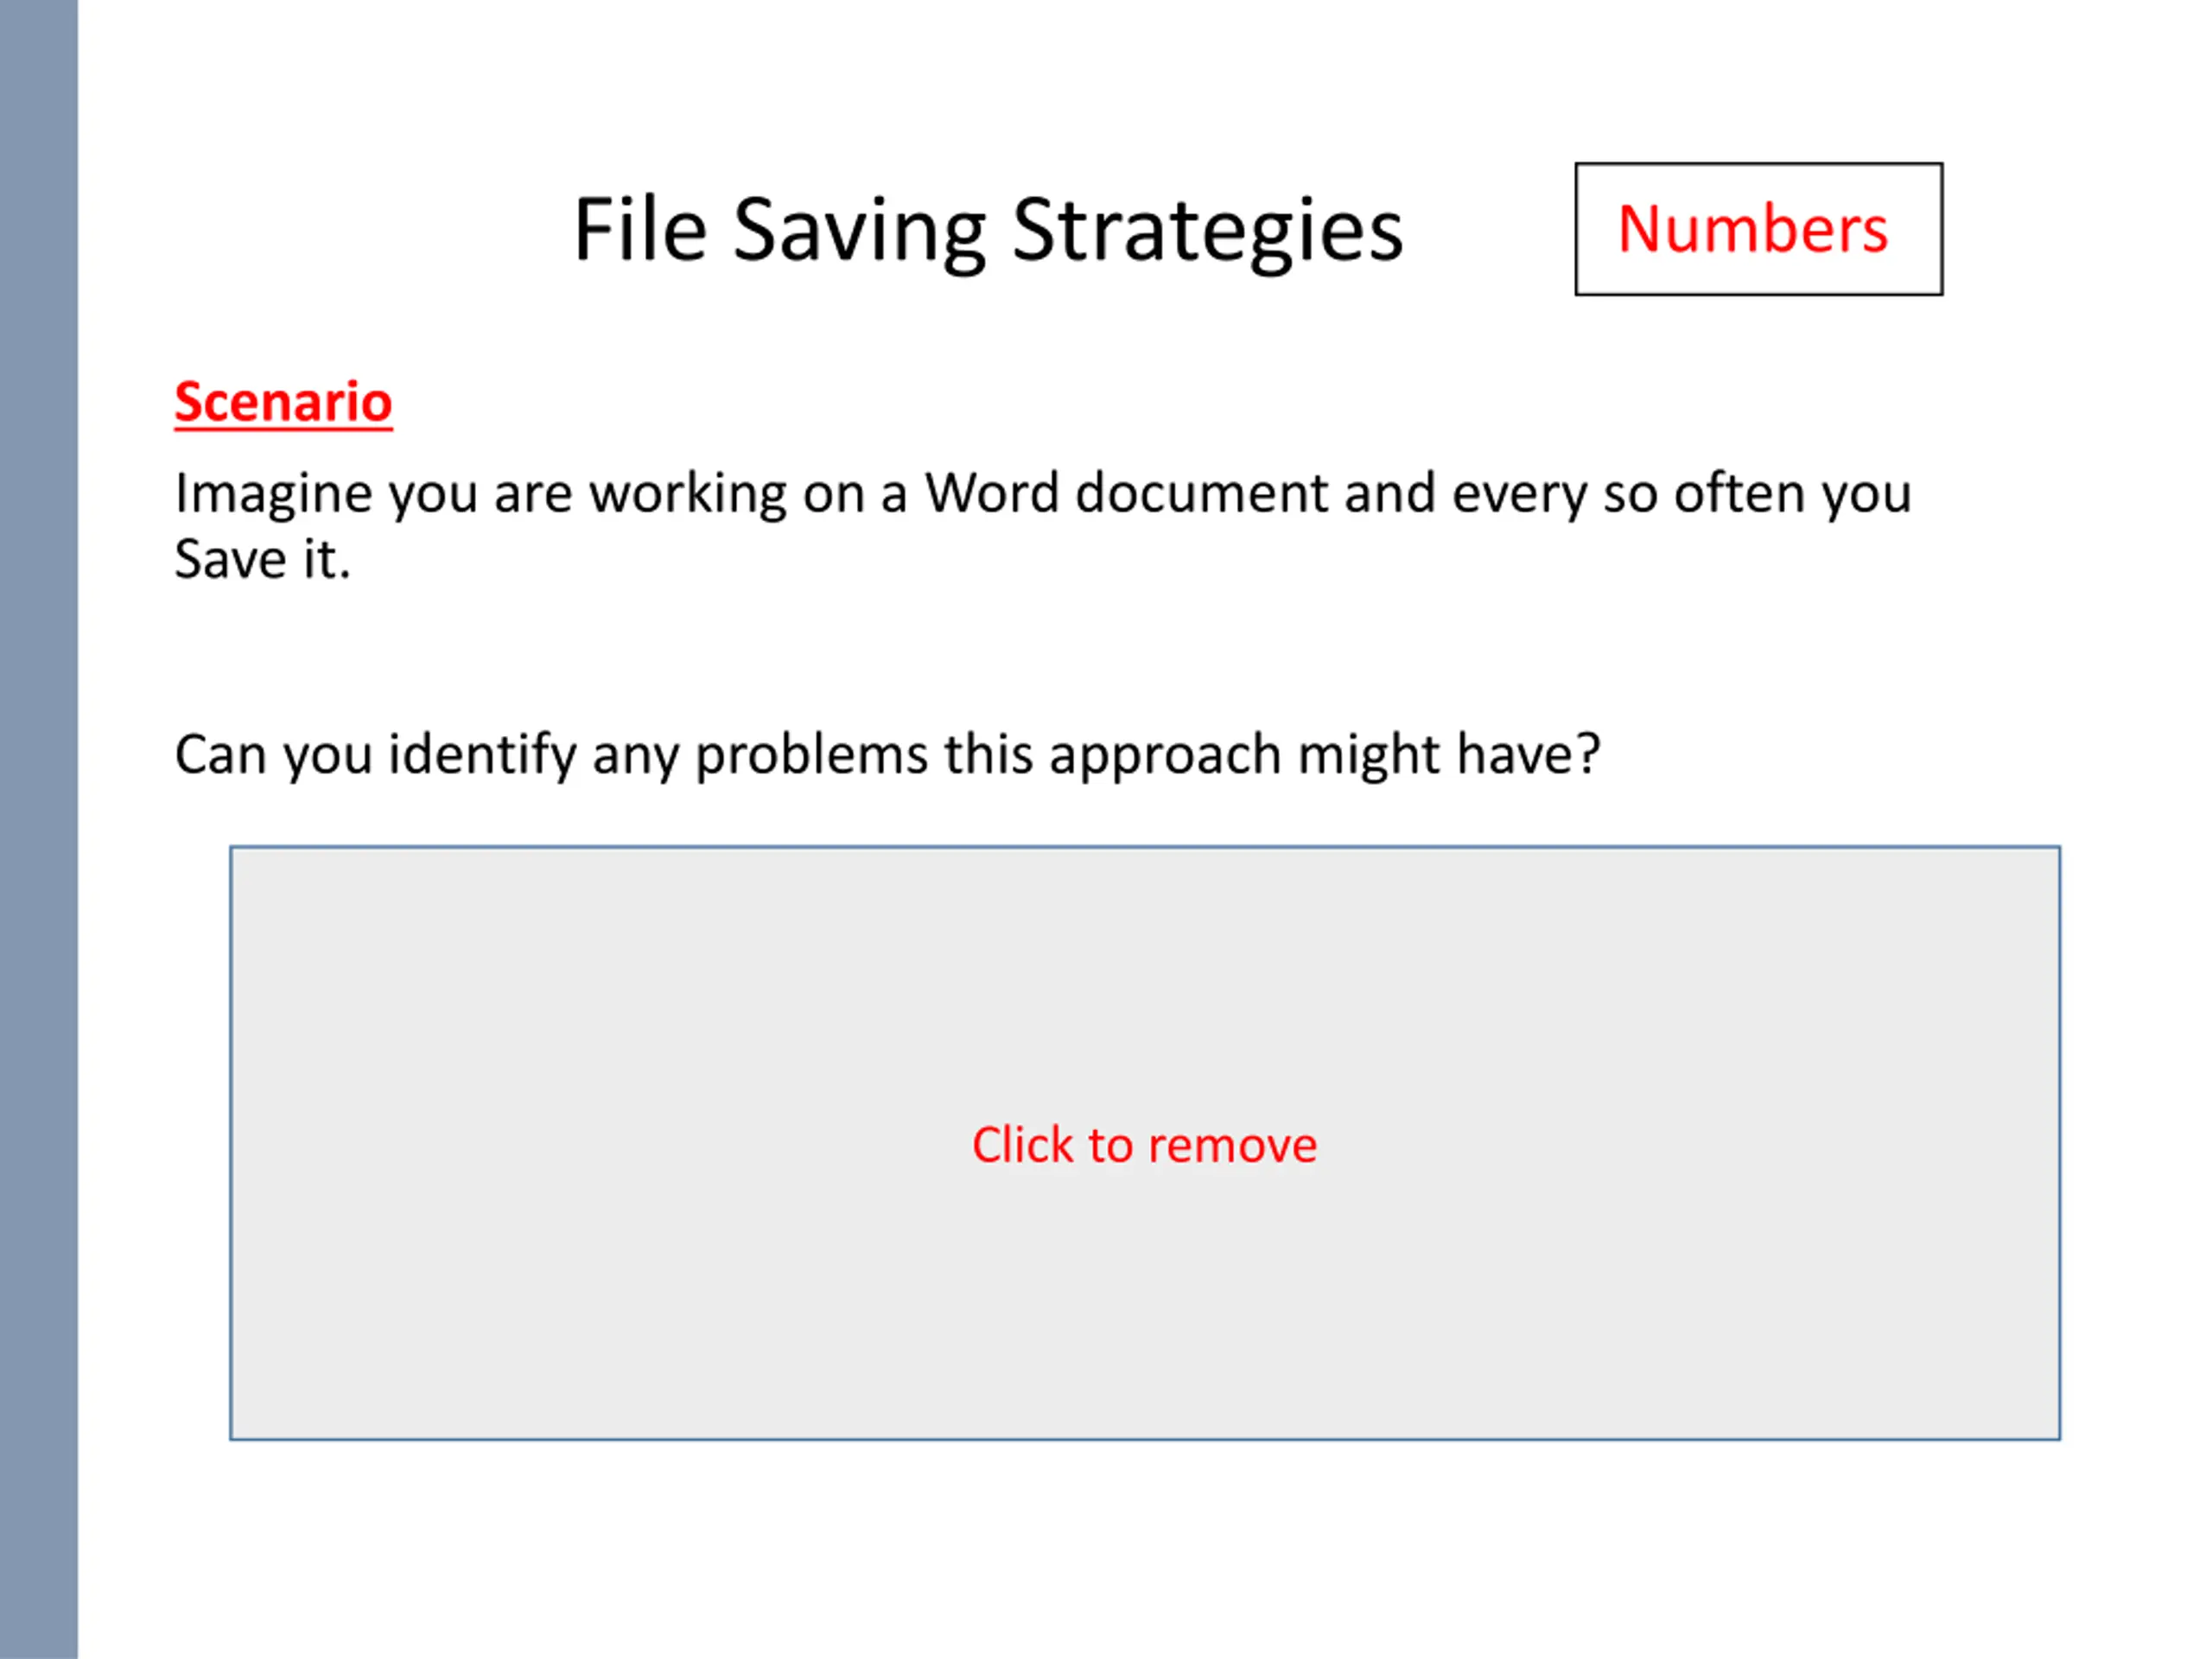Image resolution: width=2212 pixels, height=1659 pixels.
Task: Click the question mark after "have"
Action: [1589, 754]
